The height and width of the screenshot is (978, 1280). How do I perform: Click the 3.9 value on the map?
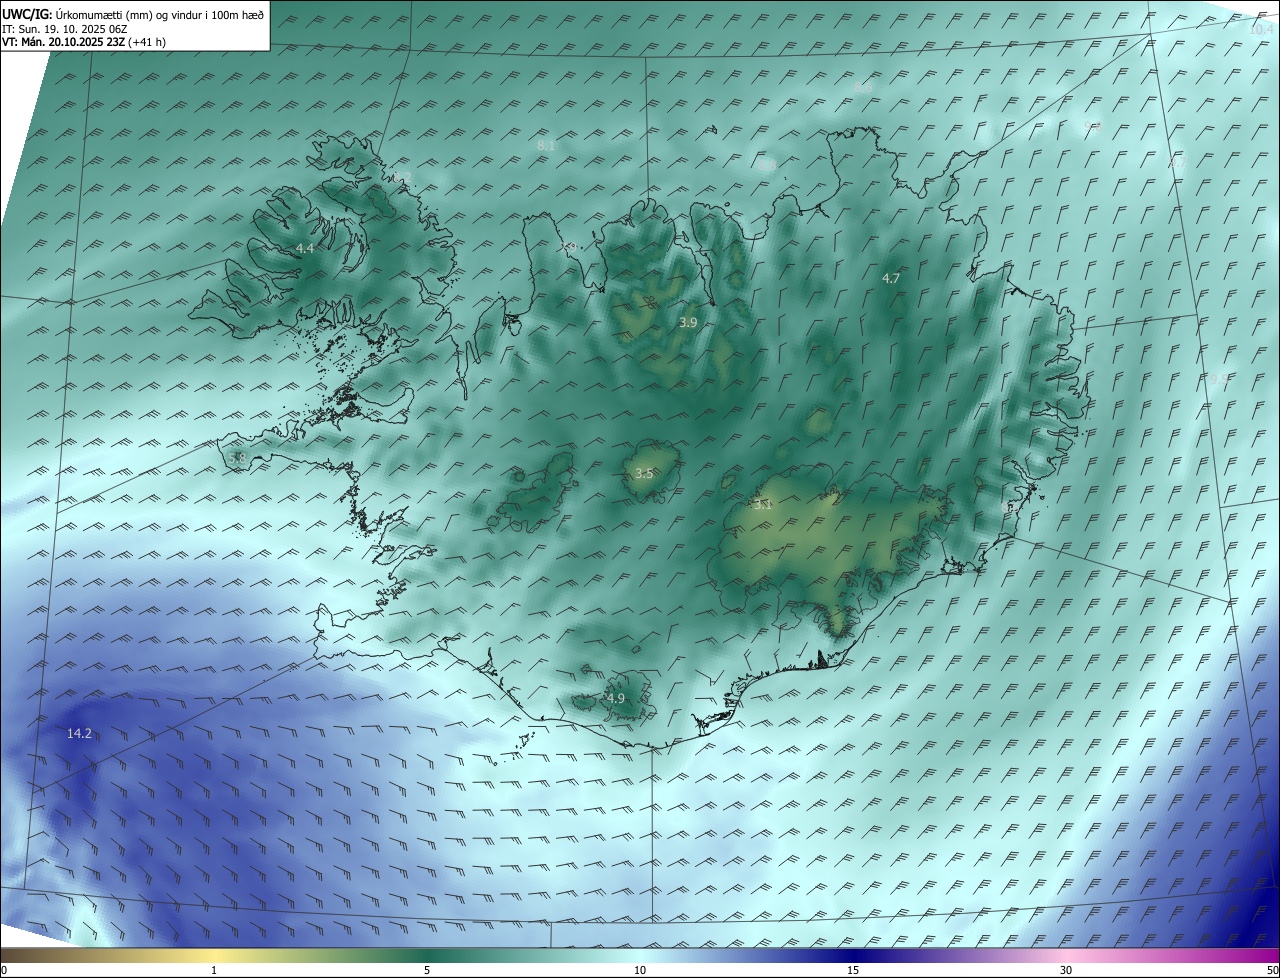coord(688,322)
